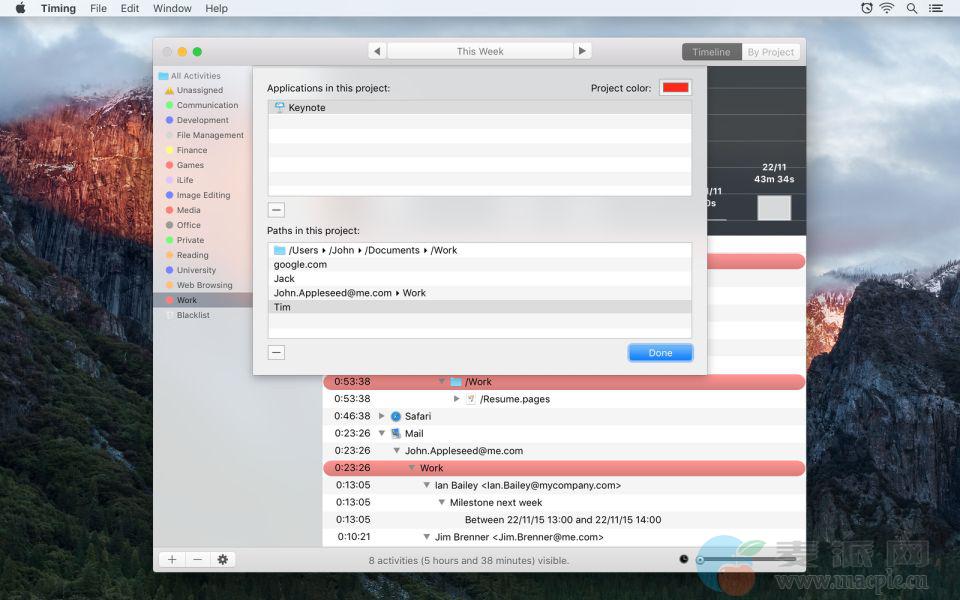The height and width of the screenshot is (600, 960).
Task: Switch to By Project view
Action: 770,52
